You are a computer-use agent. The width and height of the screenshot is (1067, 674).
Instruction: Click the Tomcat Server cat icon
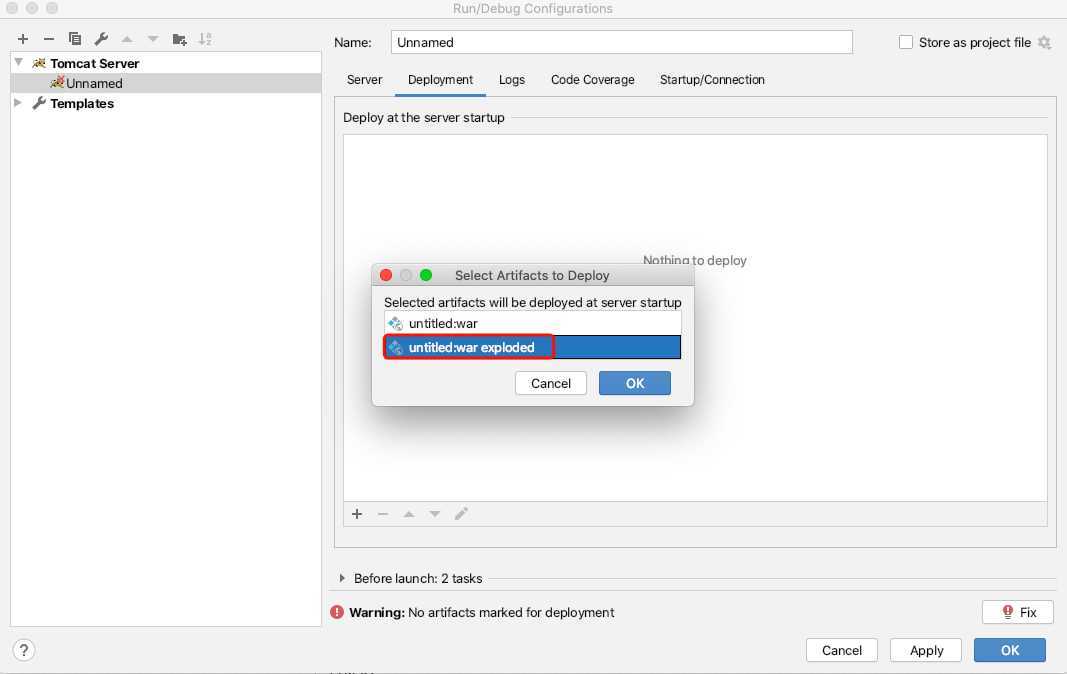[x=39, y=63]
